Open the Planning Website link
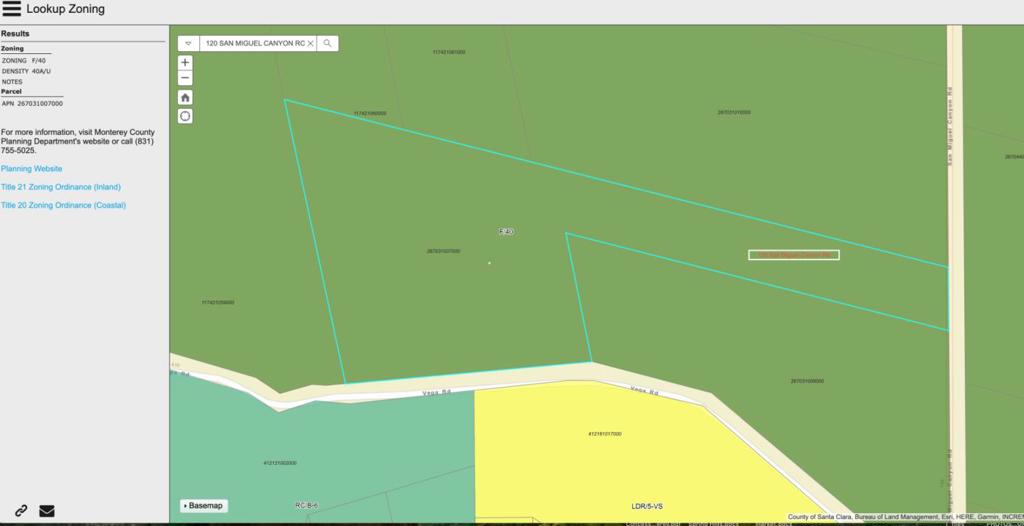Screen dimensions: 1024x526 click(x=31, y=169)
